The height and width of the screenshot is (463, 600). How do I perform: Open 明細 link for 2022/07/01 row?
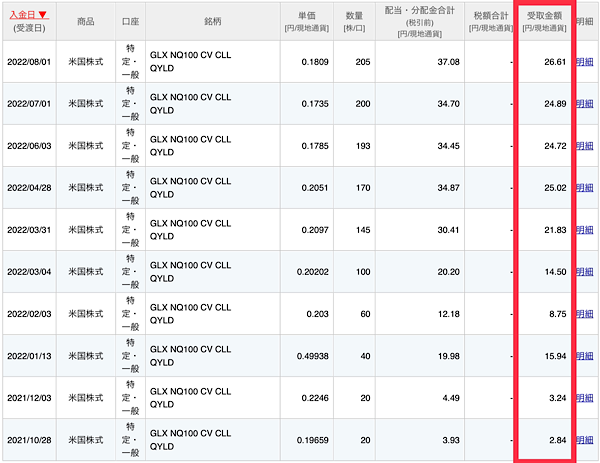click(x=585, y=104)
